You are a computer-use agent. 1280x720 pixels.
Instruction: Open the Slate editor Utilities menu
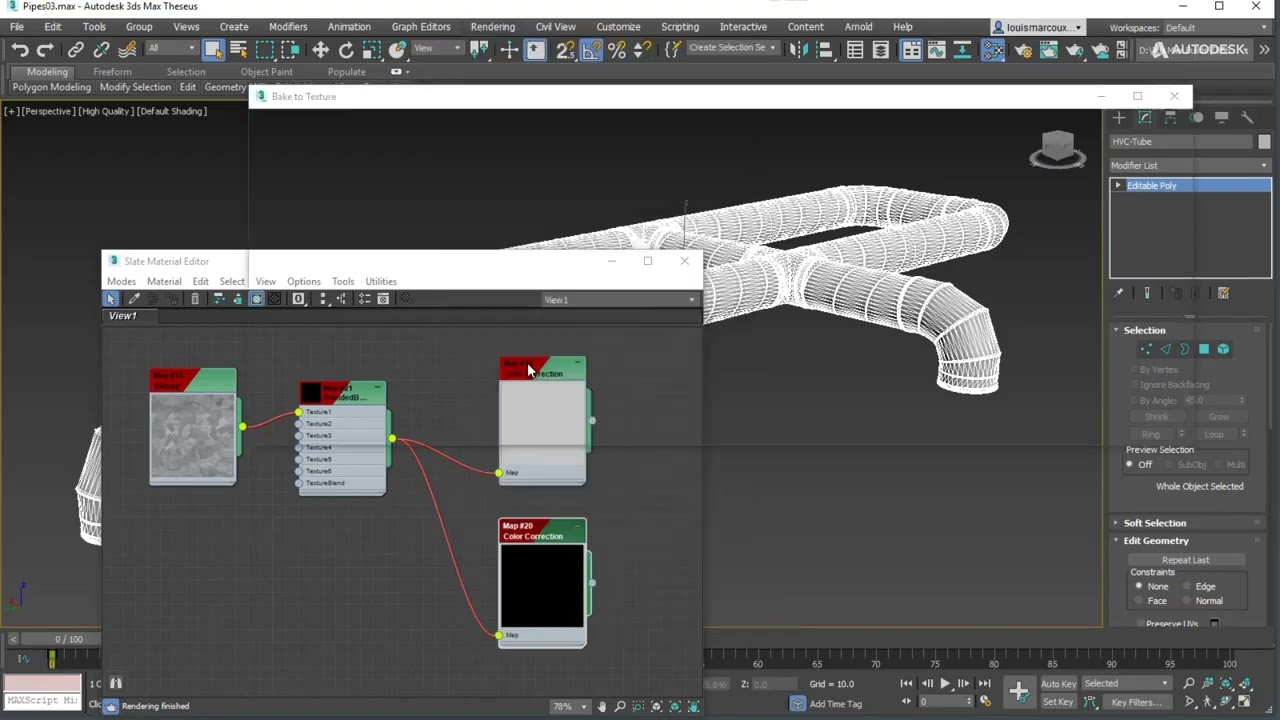coord(381,282)
